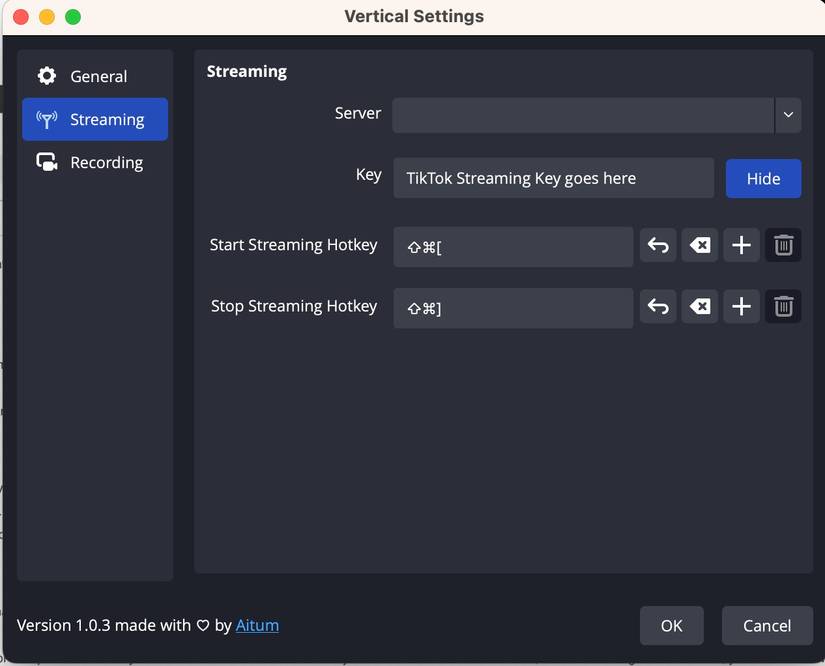Click the General gear icon

(x=46, y=75)
